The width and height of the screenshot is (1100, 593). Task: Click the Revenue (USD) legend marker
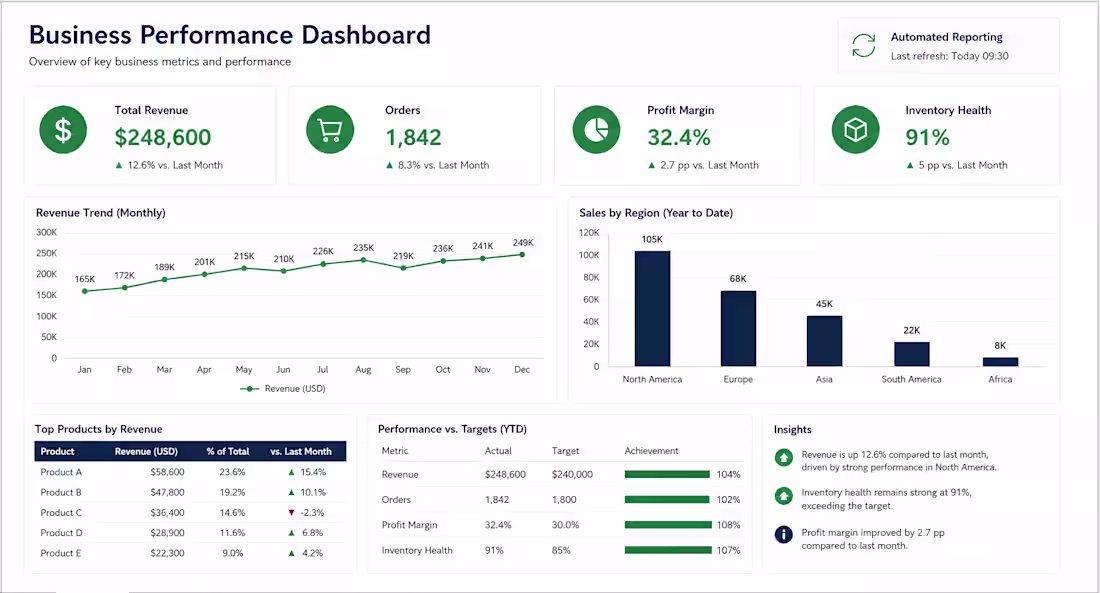point(250,389)
